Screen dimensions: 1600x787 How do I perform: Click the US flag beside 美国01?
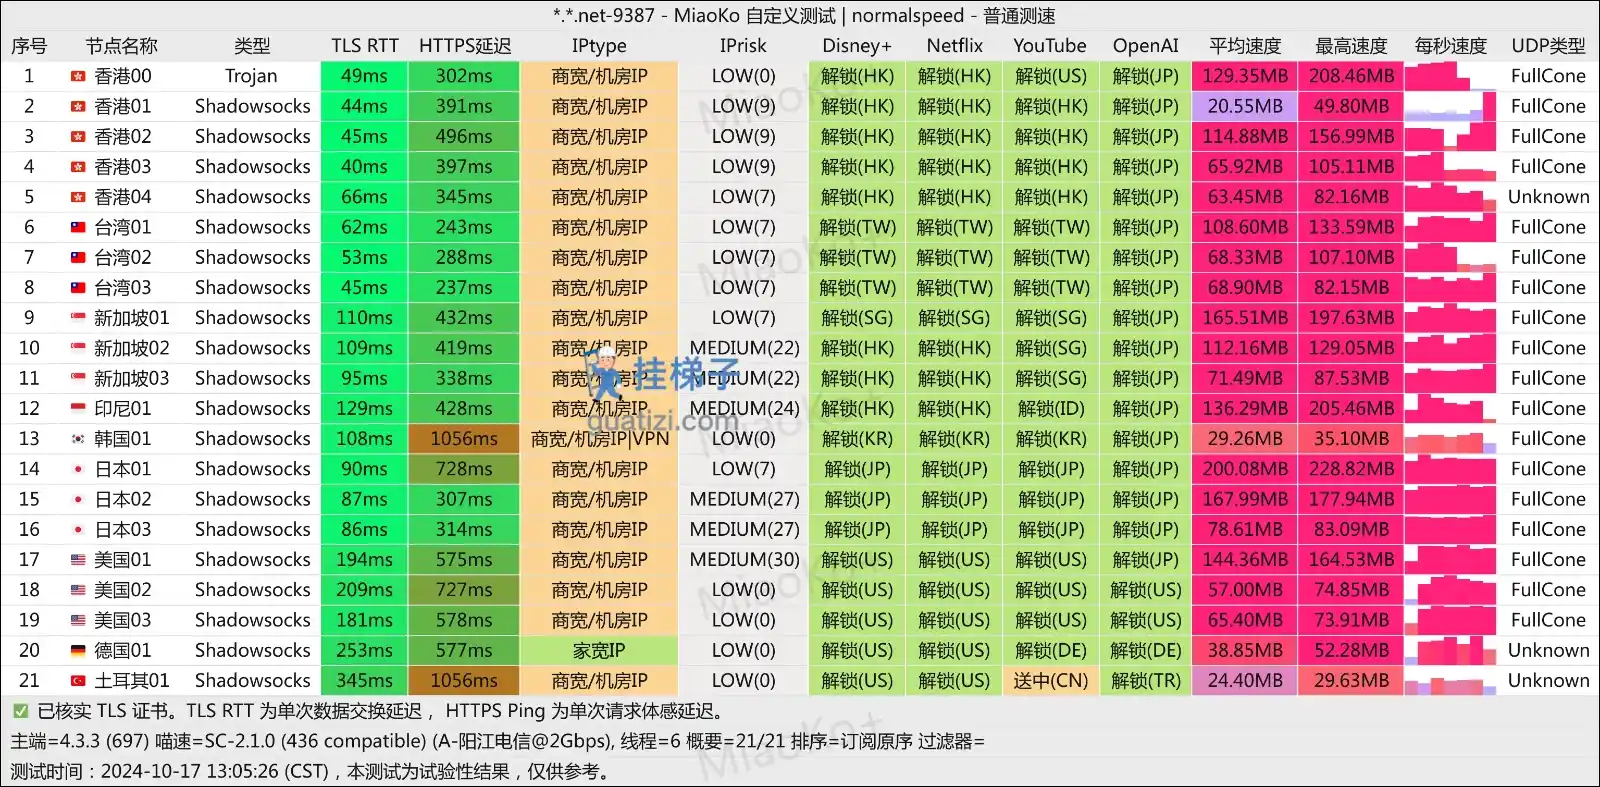tap(78, 560)
